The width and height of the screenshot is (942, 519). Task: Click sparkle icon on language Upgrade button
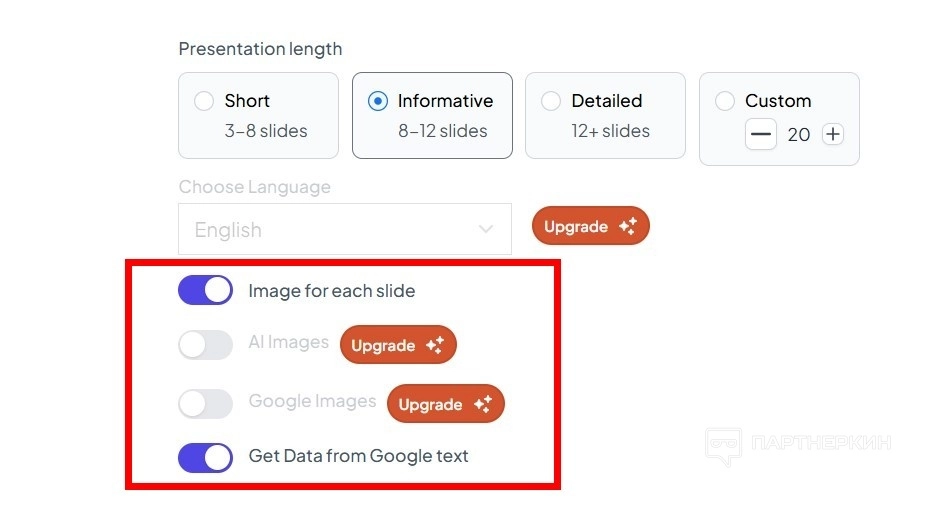628,227
